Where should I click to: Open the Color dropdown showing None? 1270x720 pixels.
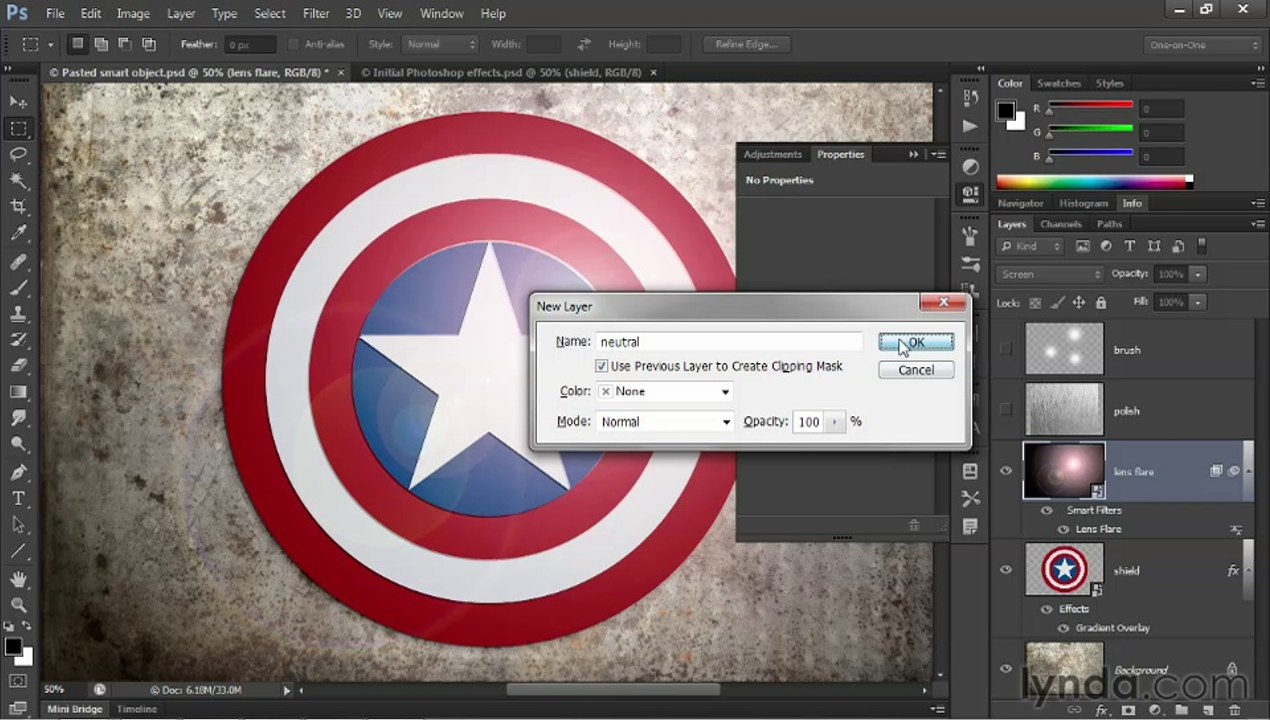pyautogui.click(x=665, y=392)
